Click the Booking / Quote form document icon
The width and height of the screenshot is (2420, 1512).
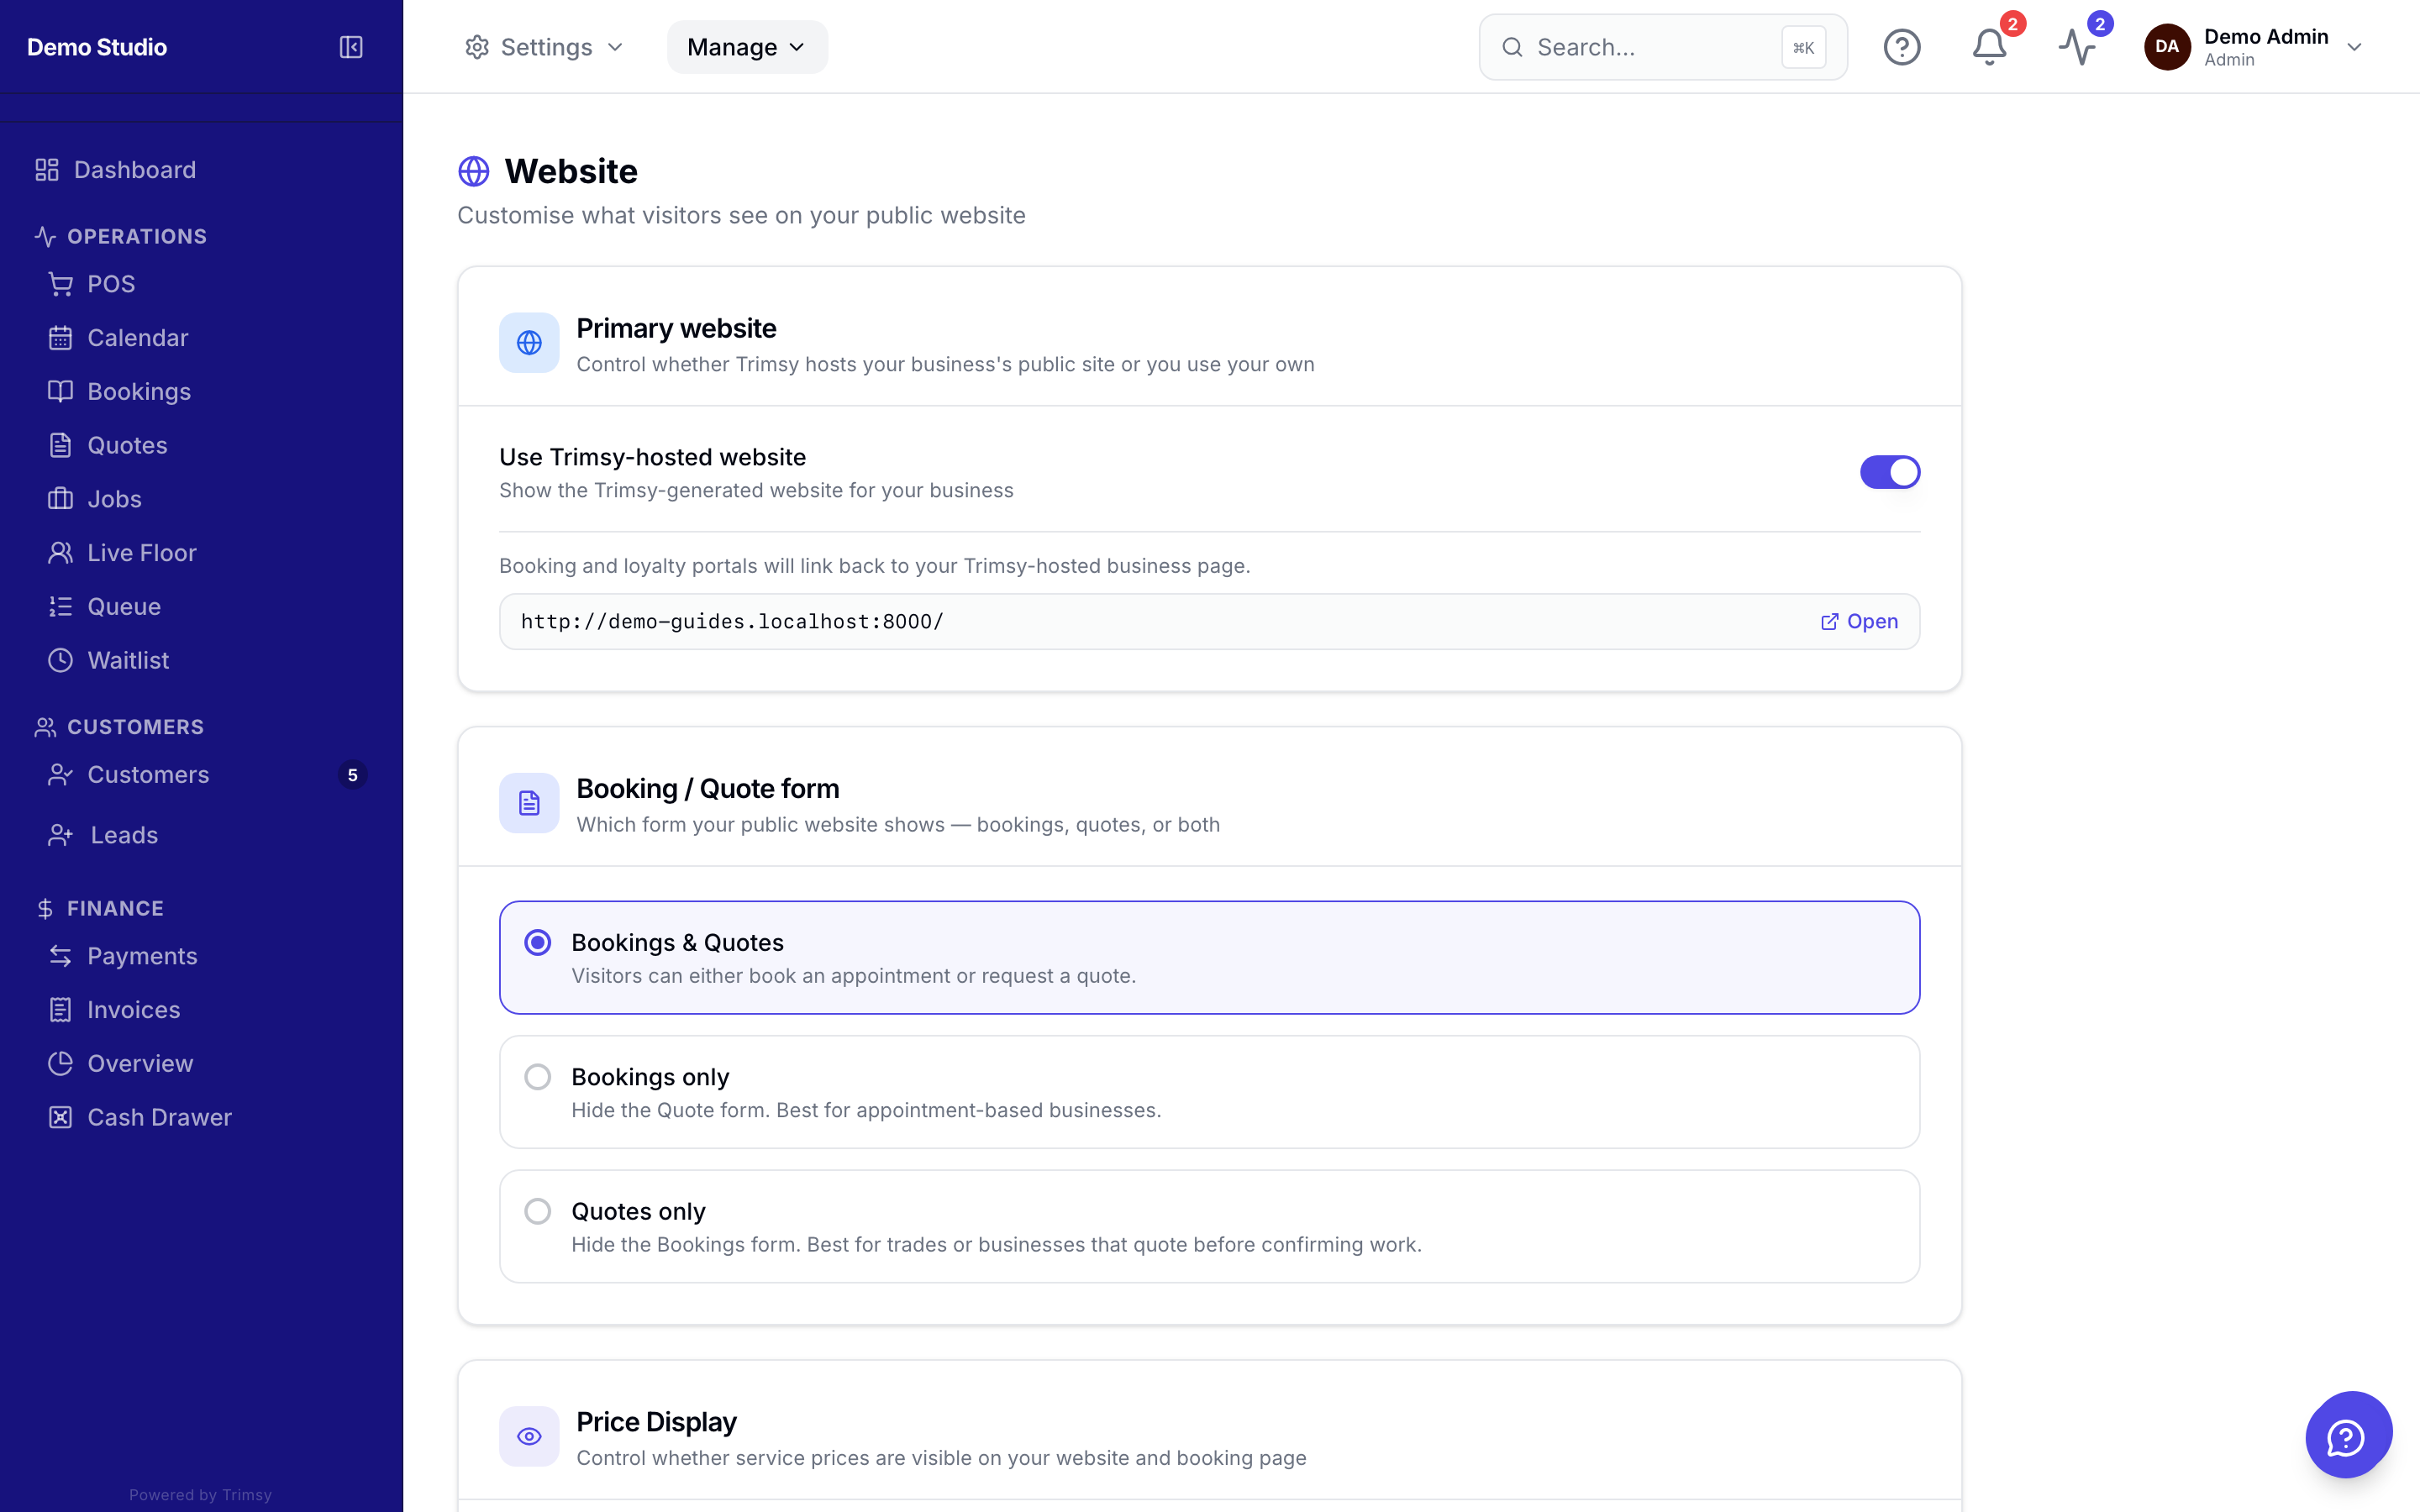click(x=529, y=803)
